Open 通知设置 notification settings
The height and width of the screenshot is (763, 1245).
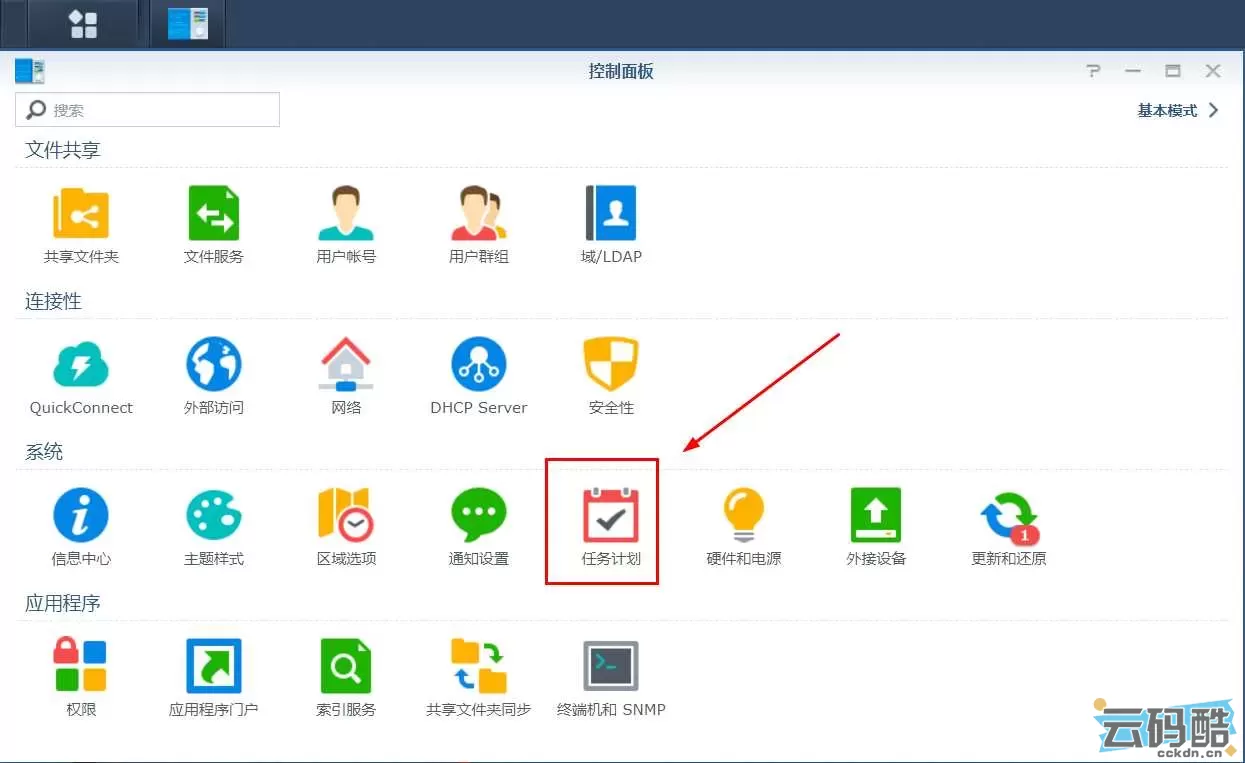[478, 515]
